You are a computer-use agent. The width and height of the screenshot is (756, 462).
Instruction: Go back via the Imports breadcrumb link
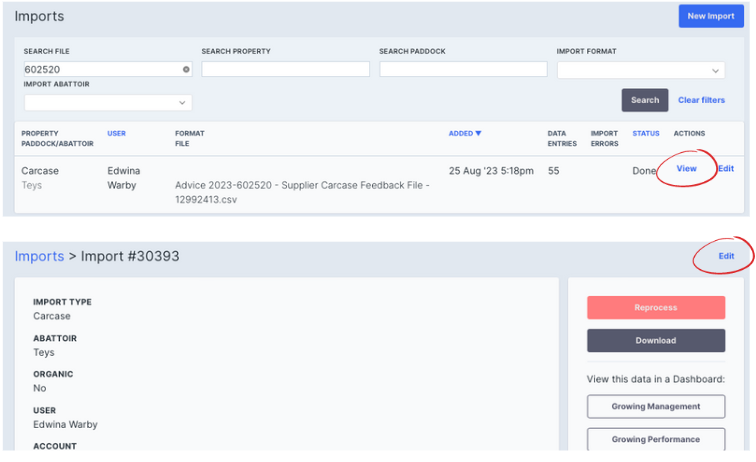[39, 256]
